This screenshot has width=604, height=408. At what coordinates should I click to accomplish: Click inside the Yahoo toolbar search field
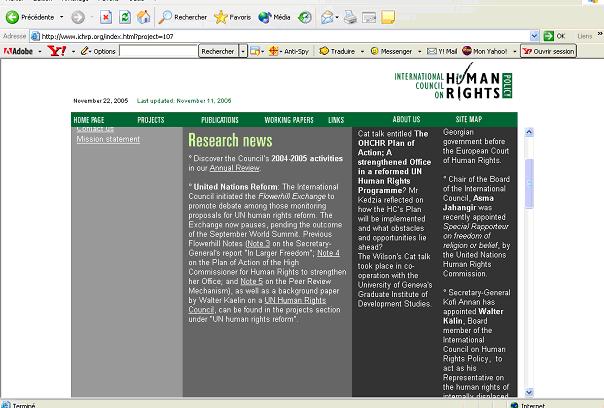tap(158, 51)
